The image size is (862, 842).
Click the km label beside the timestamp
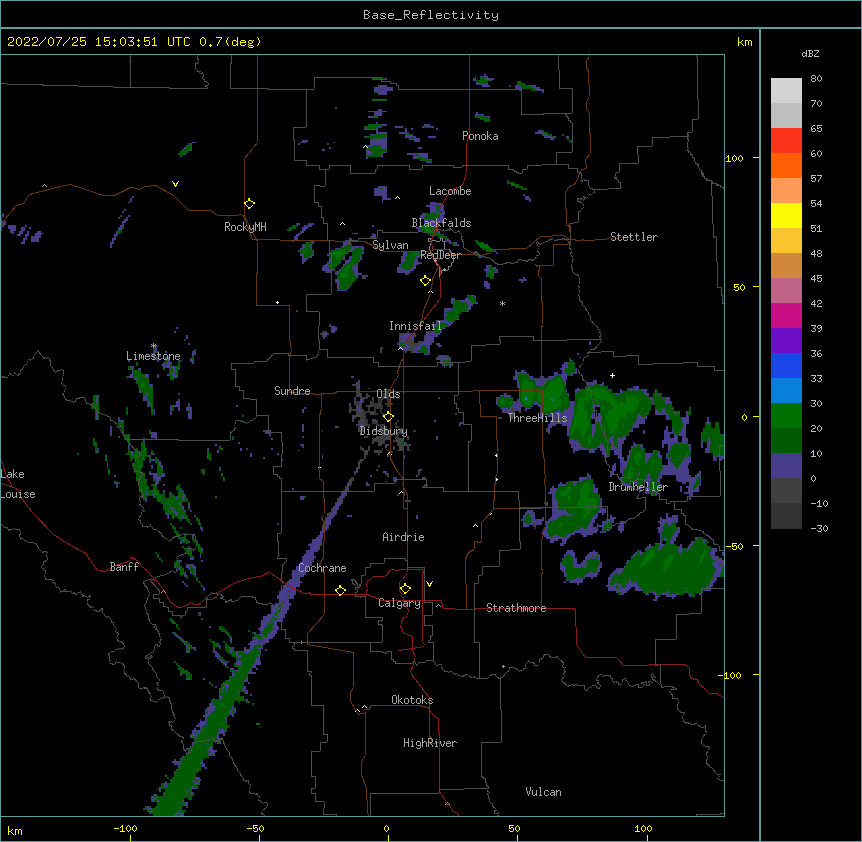tap(744, 42)
